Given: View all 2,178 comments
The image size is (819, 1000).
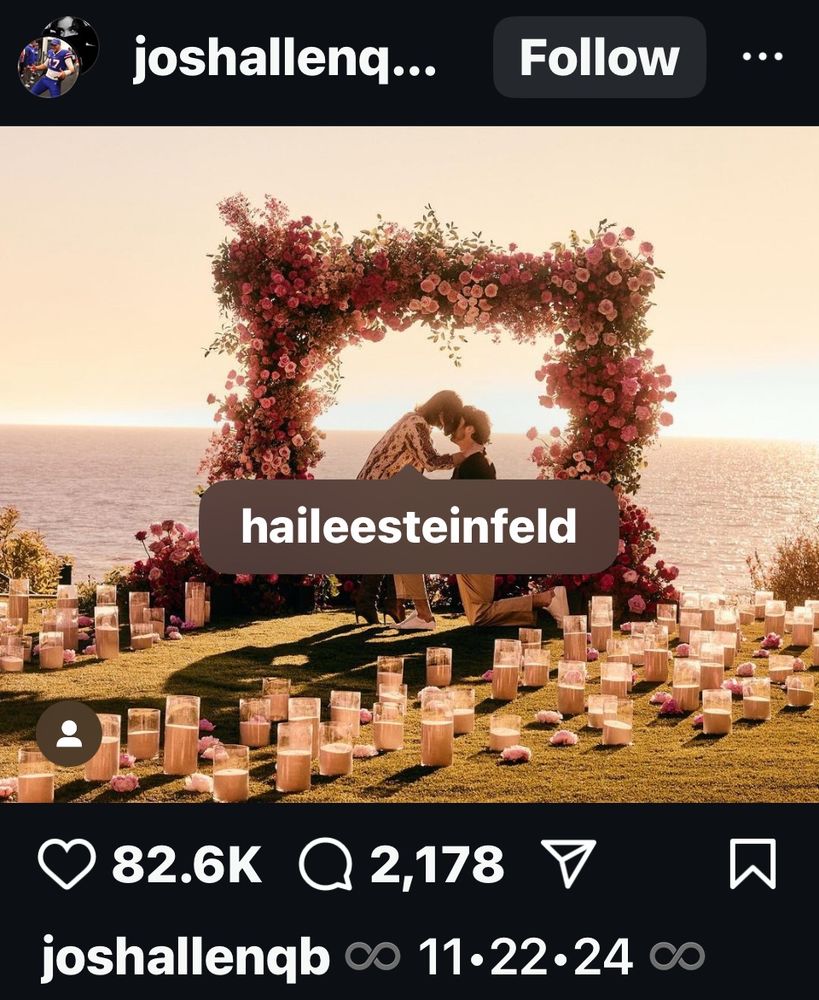Looking at the screenshot, I should [x=438, y=865].
